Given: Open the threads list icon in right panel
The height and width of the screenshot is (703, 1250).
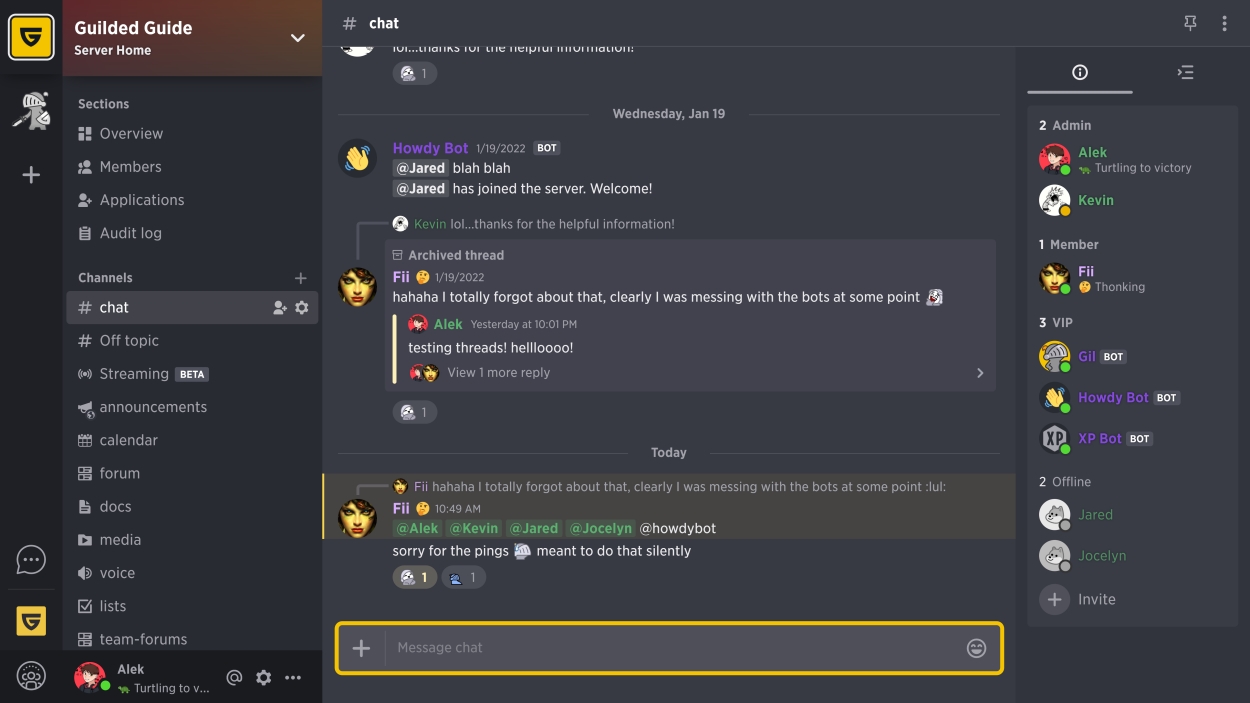Looking at the screenshot, I should (x=1185, y=72).
